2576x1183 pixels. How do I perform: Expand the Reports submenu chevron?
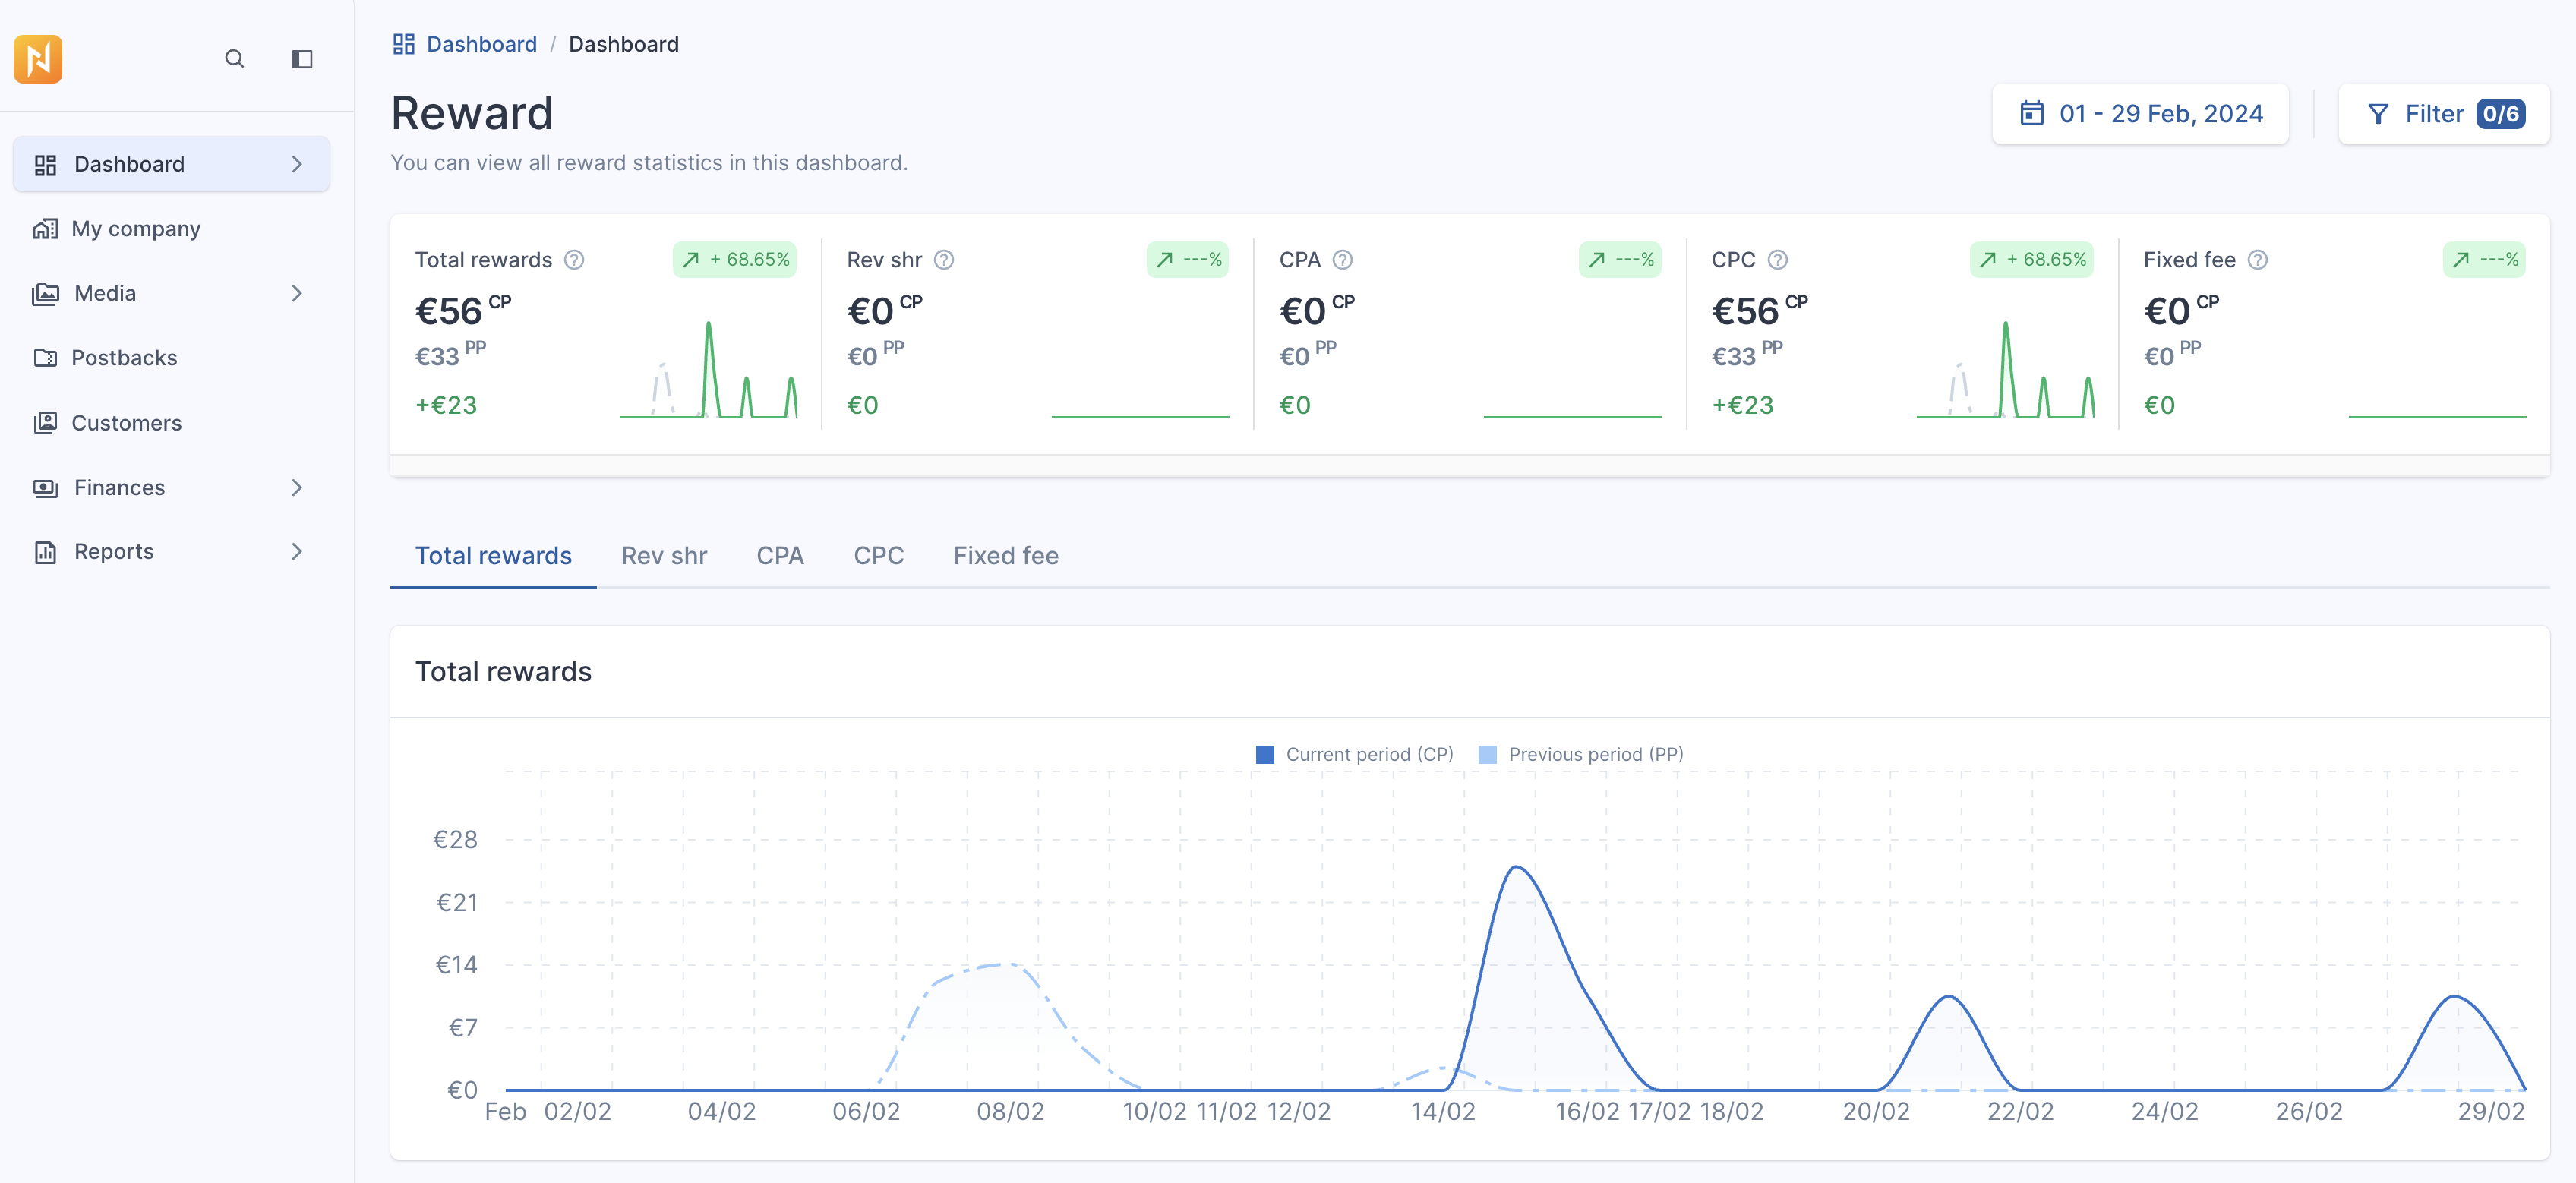pyautogui.click(x=297, y=552)
